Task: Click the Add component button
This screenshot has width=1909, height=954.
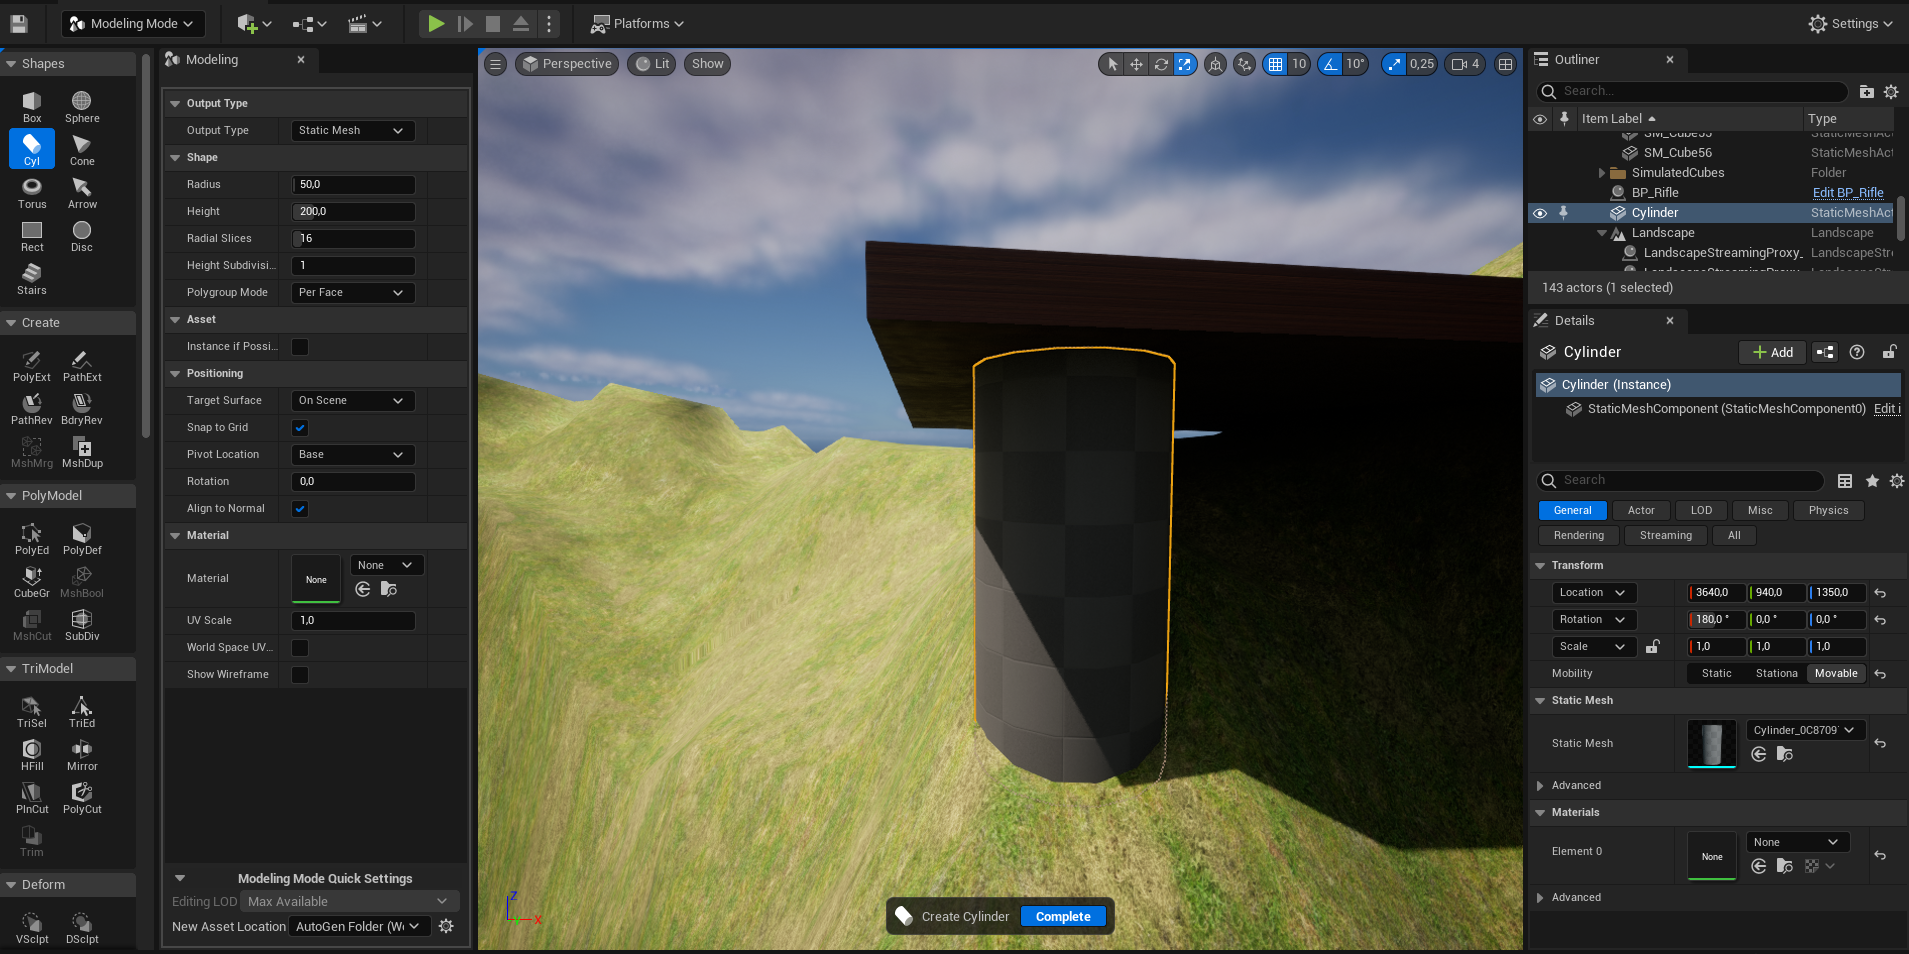Action: click(x=1773, y=352)
